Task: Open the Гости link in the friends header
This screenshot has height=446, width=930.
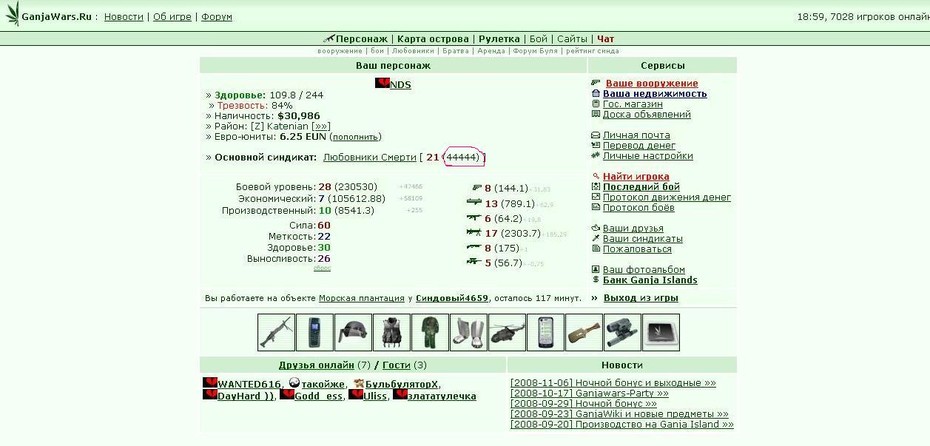Action: tap(396, 365)
